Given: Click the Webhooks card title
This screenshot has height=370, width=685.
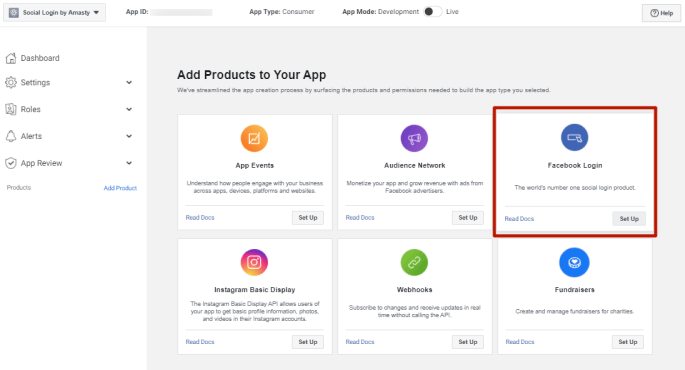Looking at the screenshot, I should 414,290.
